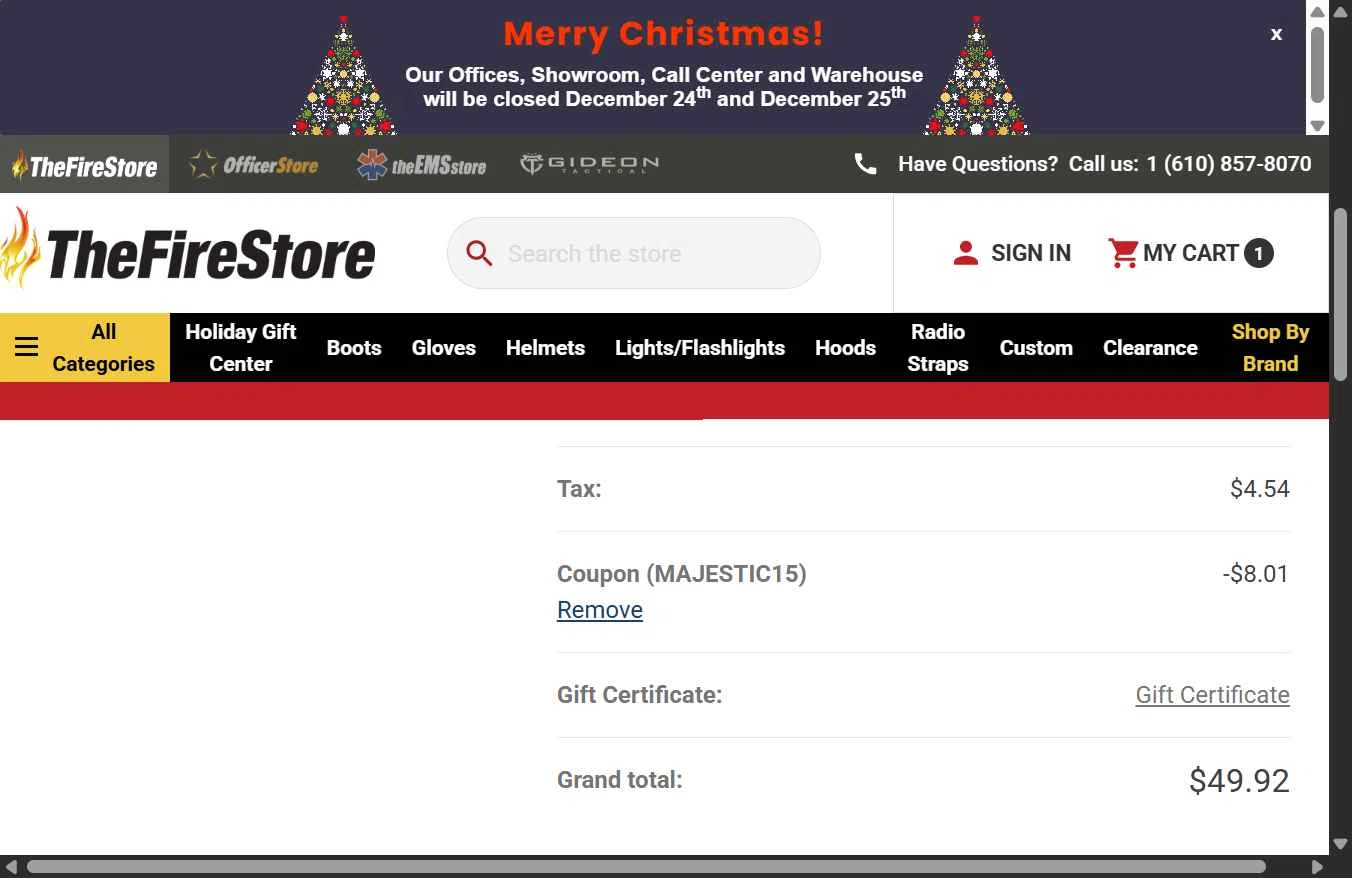Open Shop By Brand menu
Viewport: 1352px width, 878px height.
point(1271,347)
